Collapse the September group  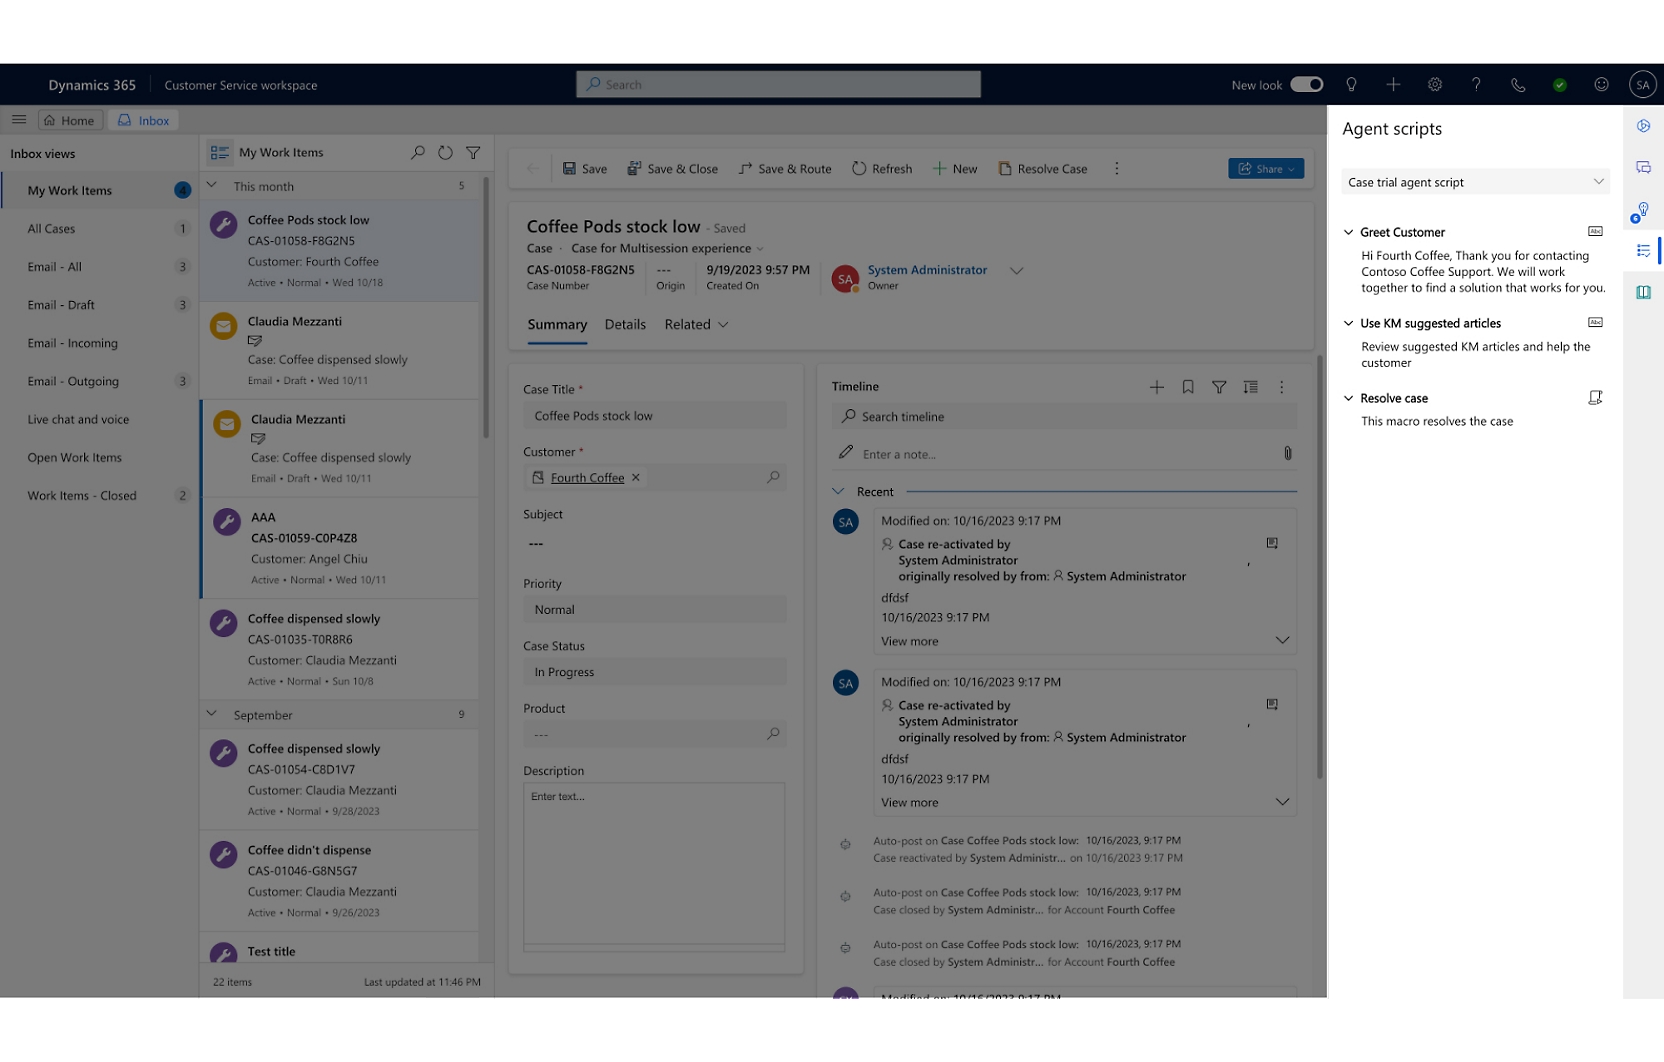point(212,714)
